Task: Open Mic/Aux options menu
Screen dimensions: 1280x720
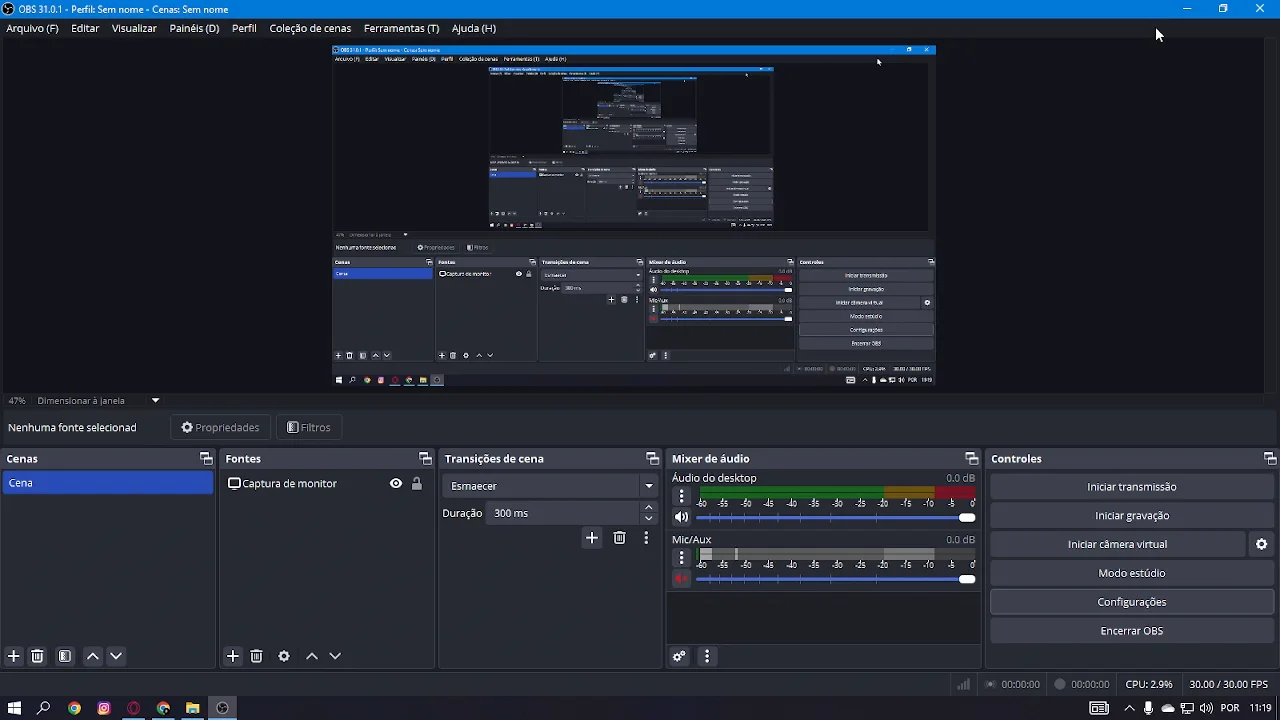Action: [x=682, y=557]
